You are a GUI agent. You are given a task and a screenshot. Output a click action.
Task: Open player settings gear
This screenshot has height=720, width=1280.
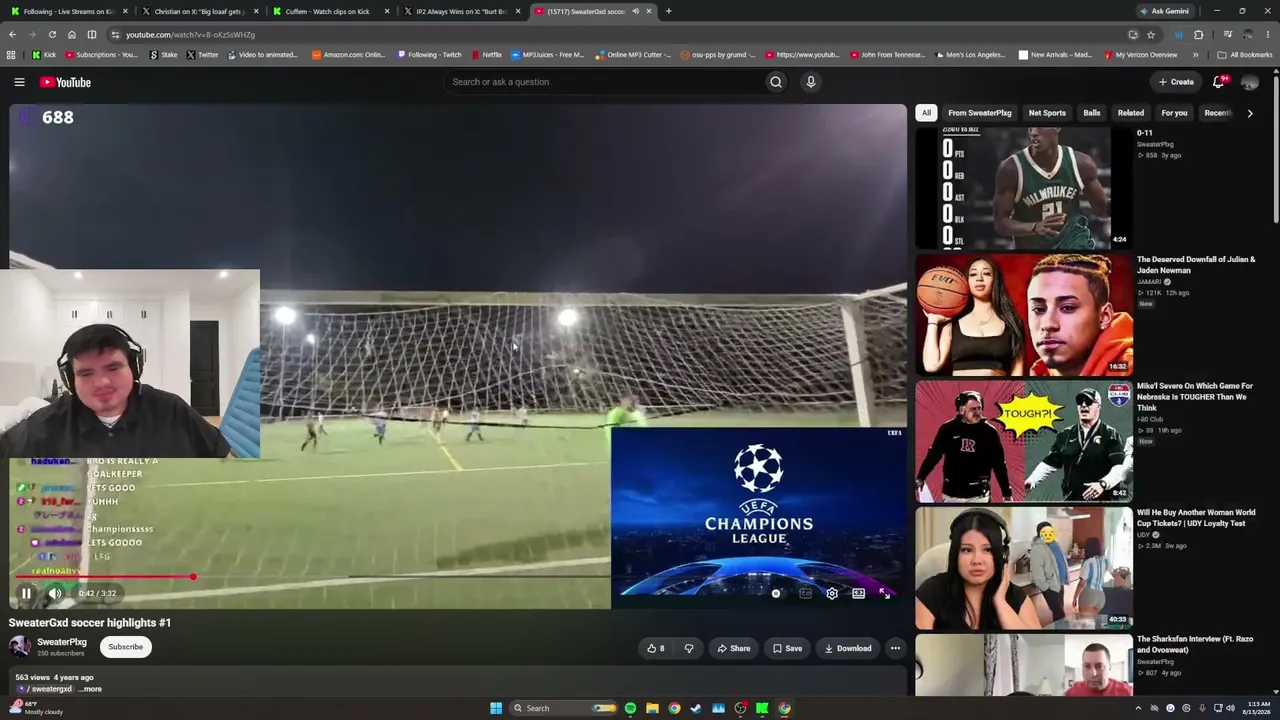[832, 593]
